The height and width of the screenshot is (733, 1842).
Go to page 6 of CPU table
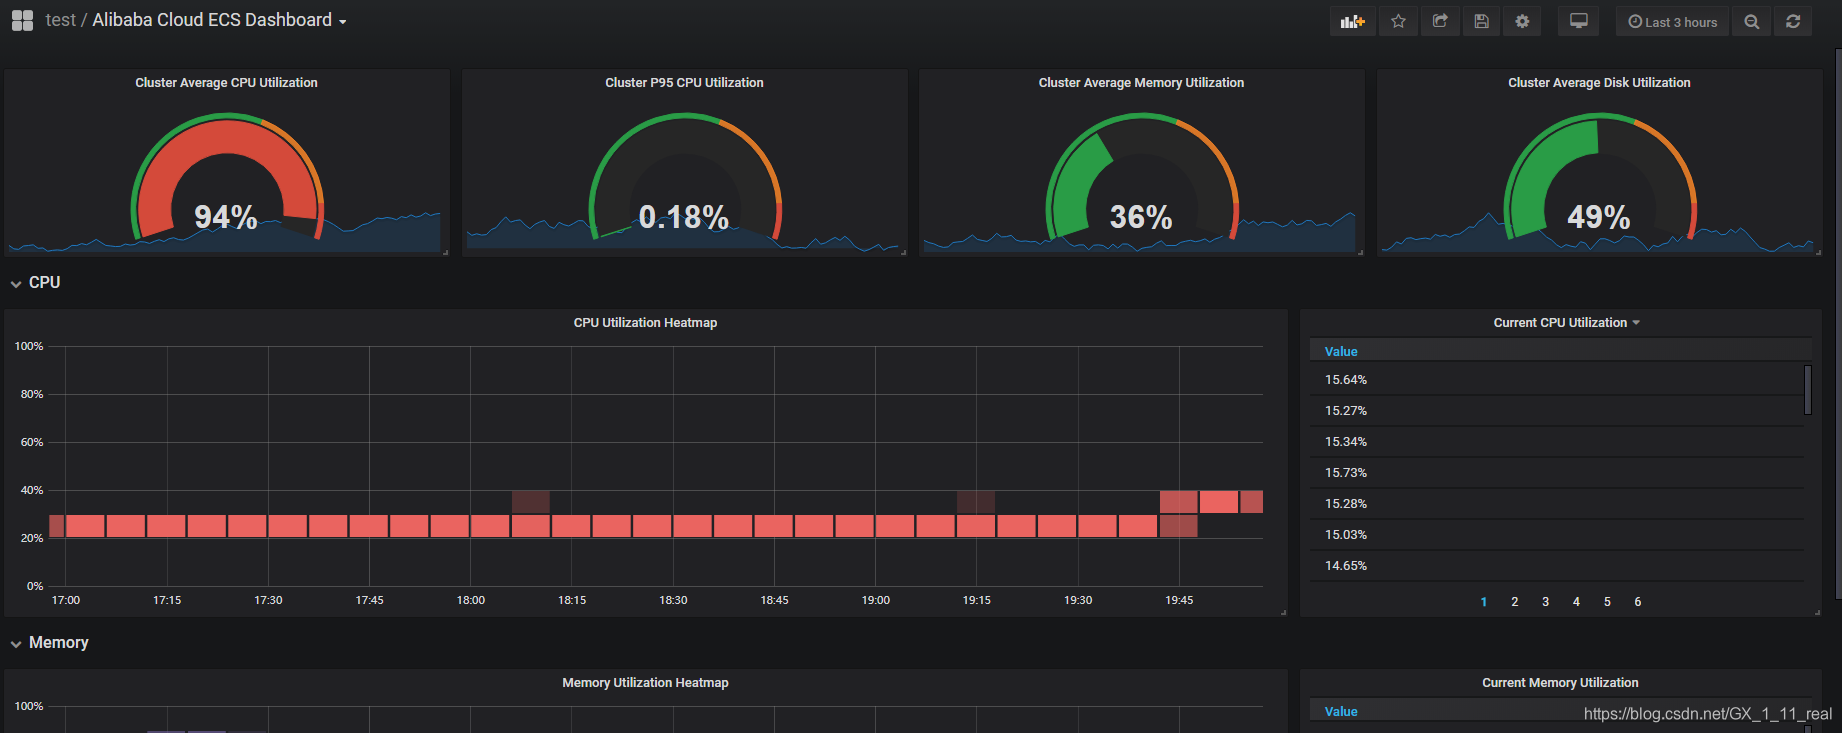[x=1638, y=601]
